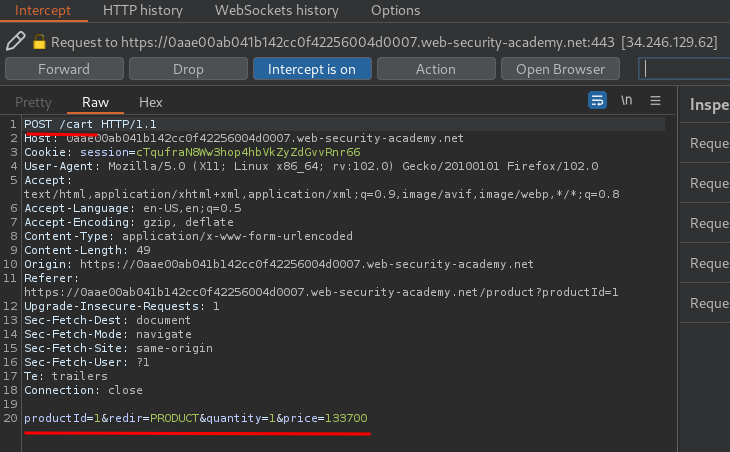Click the Inspector panel heading
Viewport: 730px width, 452px height.
pos(709,104)
